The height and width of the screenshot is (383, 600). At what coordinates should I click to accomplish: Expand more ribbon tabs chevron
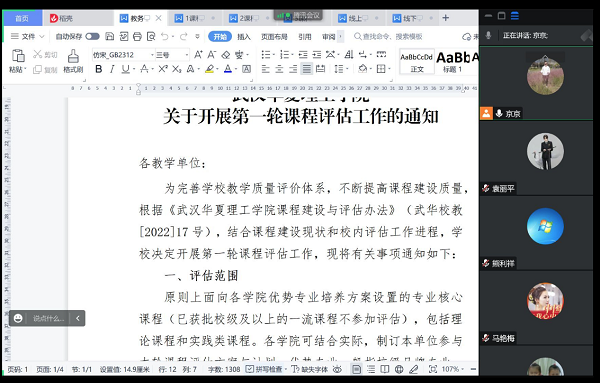pos(340,36)
